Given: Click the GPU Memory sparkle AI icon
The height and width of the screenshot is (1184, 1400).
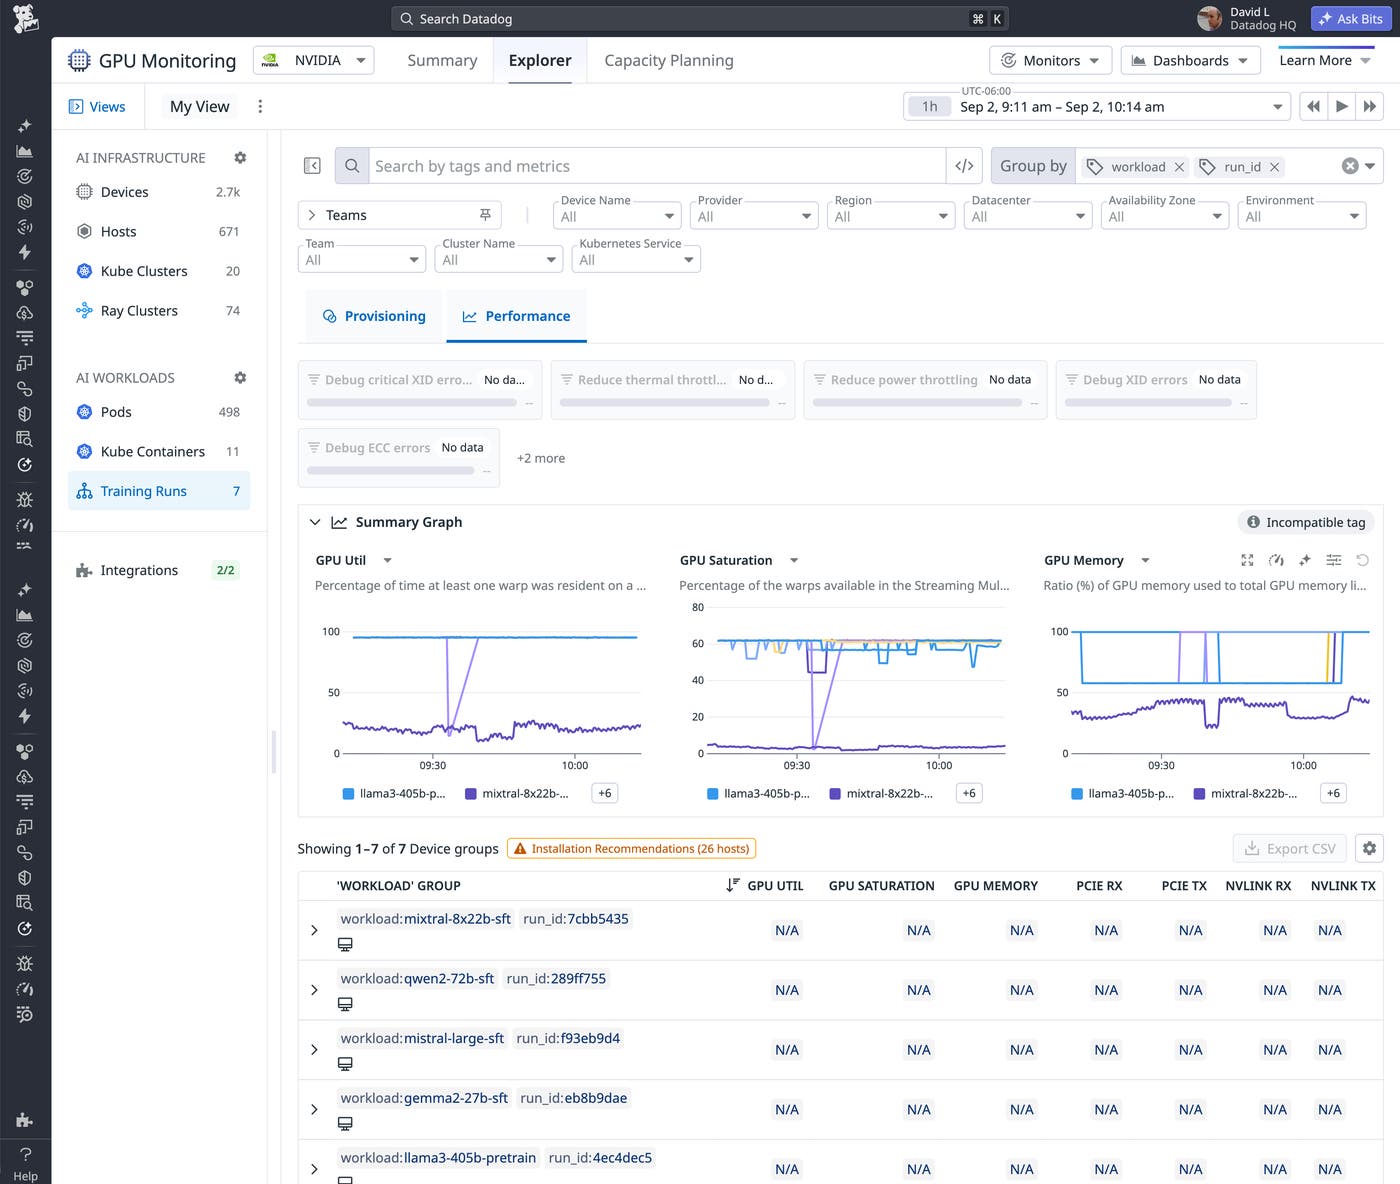Looking at the screenshot, I should (1304, 561).
